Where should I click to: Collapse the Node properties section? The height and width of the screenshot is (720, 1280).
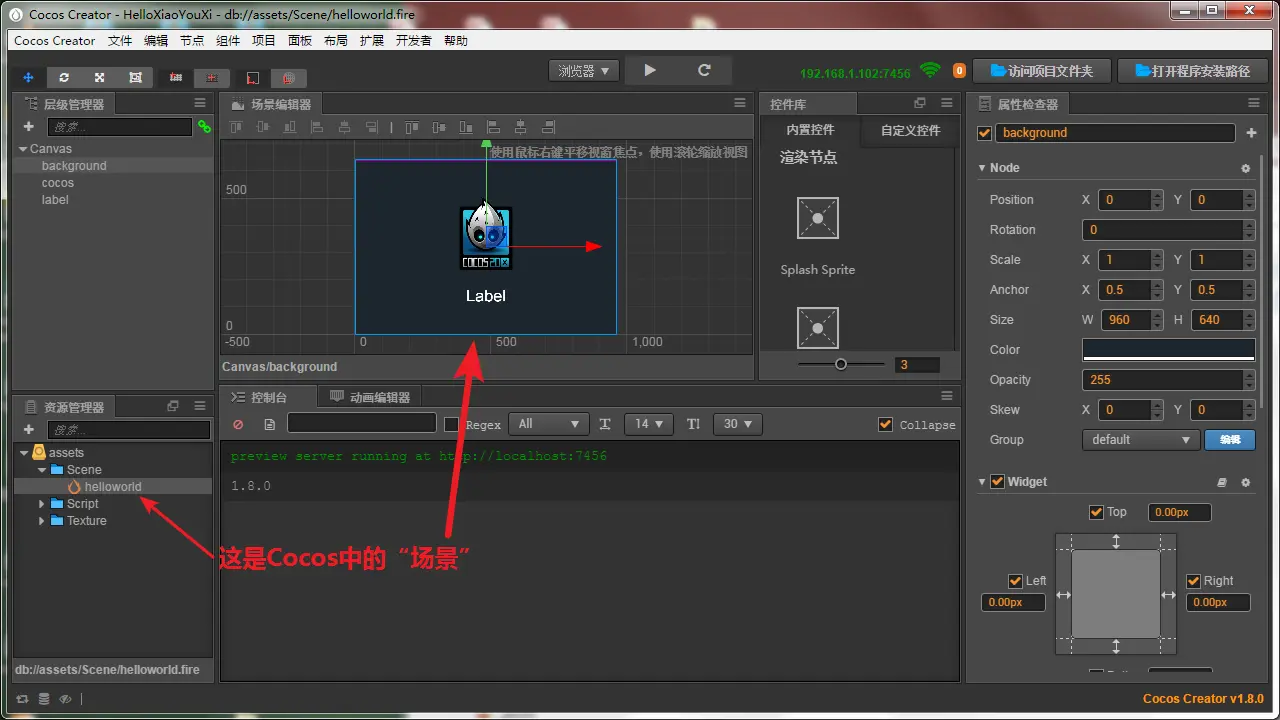pyautogui.click(x=982, y=168)
